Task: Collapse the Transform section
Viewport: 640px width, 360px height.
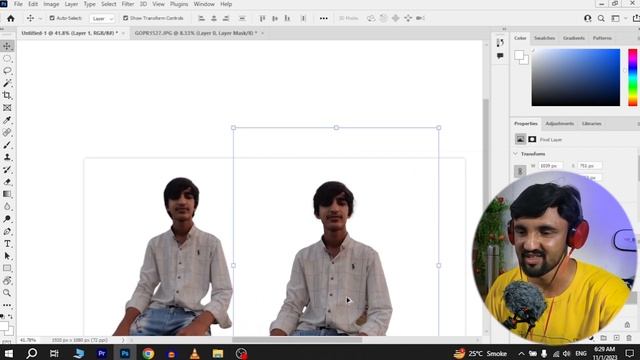Action: 516,154
